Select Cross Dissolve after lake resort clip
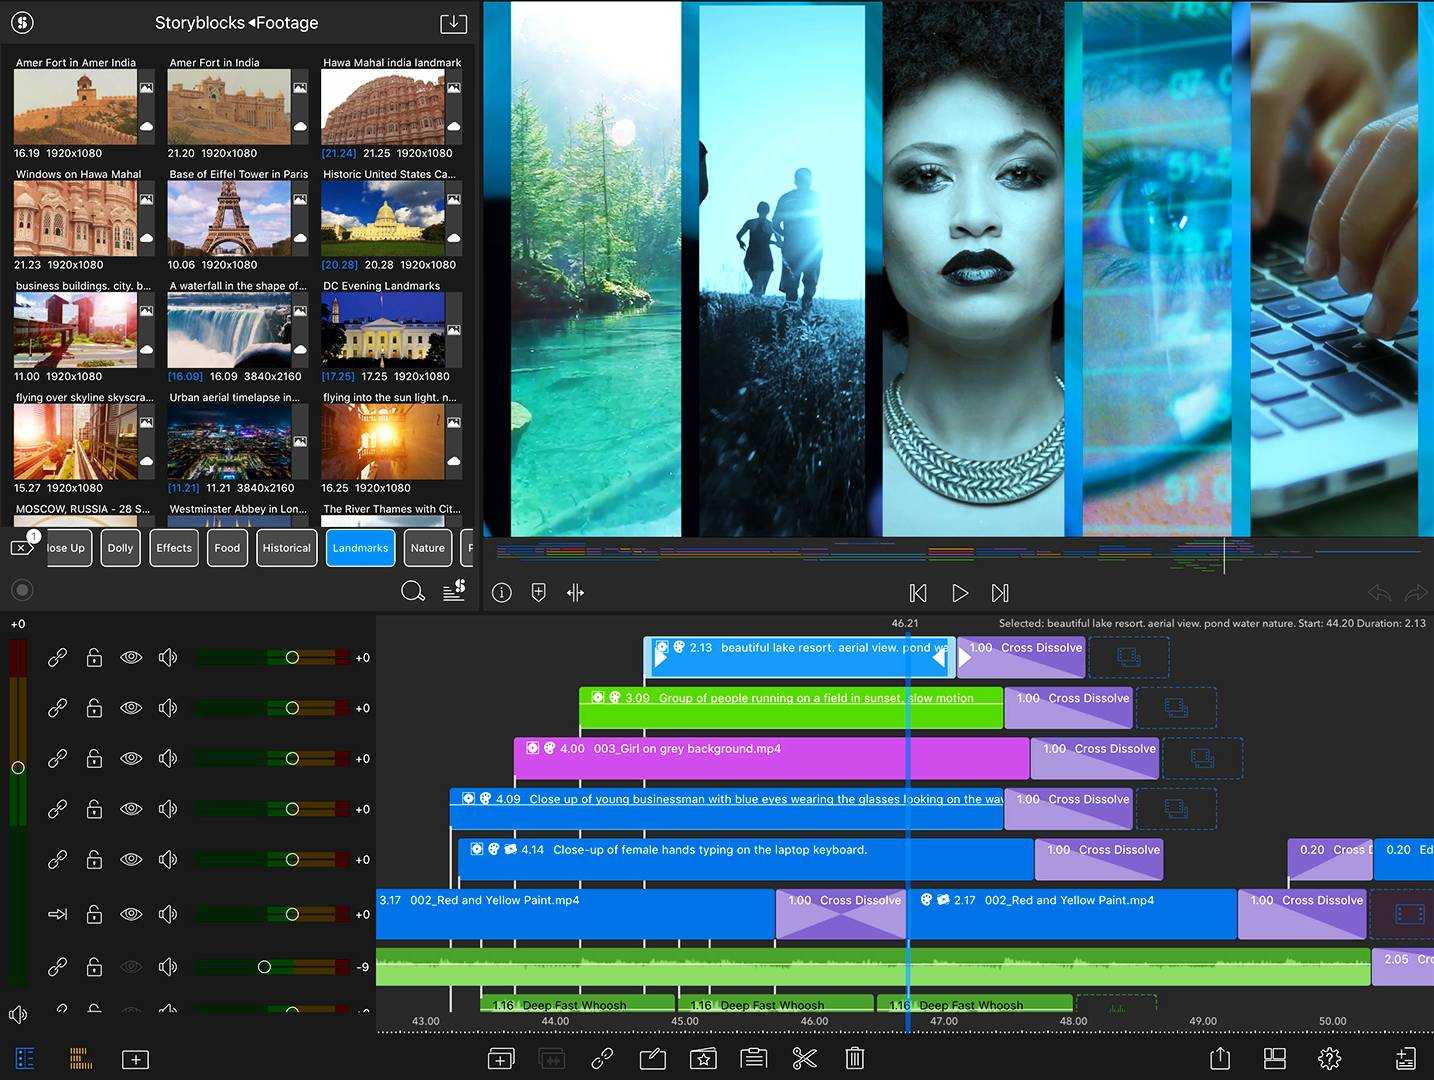Image resolution: width=1434 pixels, height=1080 pixels. point(1020,657)
